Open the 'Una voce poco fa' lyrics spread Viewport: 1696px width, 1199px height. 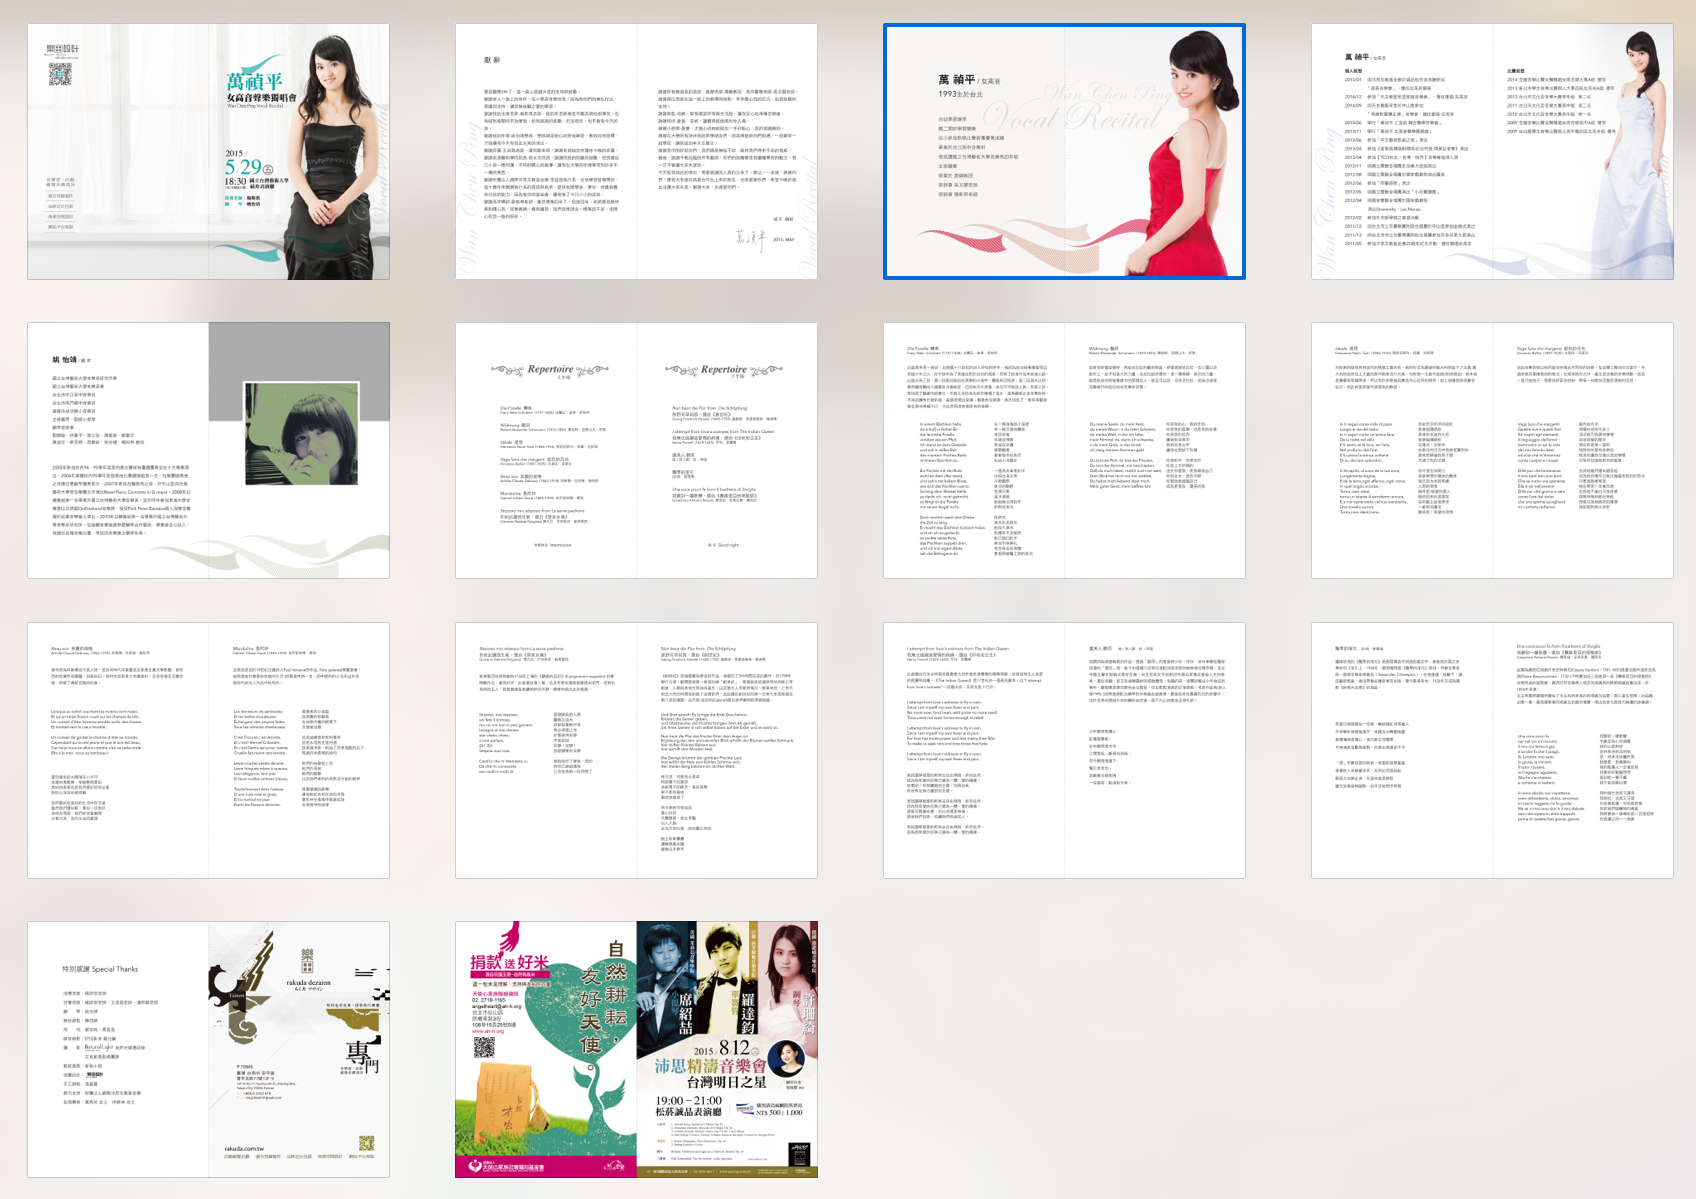1492,750
